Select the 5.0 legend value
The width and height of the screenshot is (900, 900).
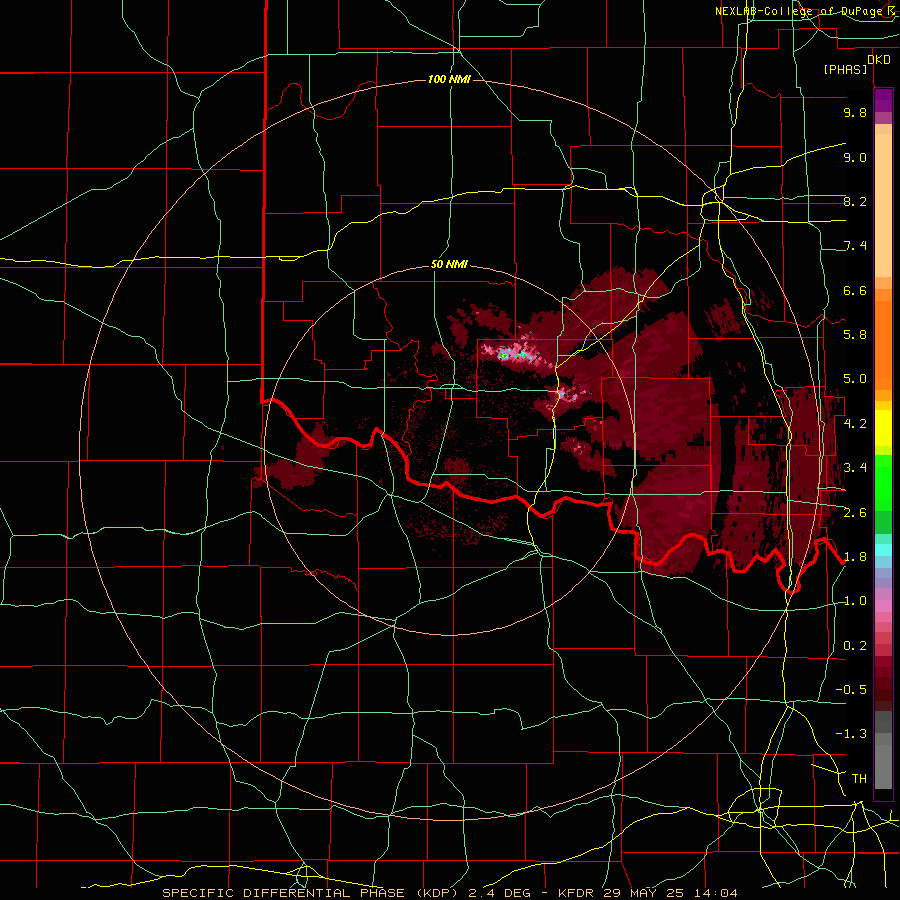click(855, 379)
